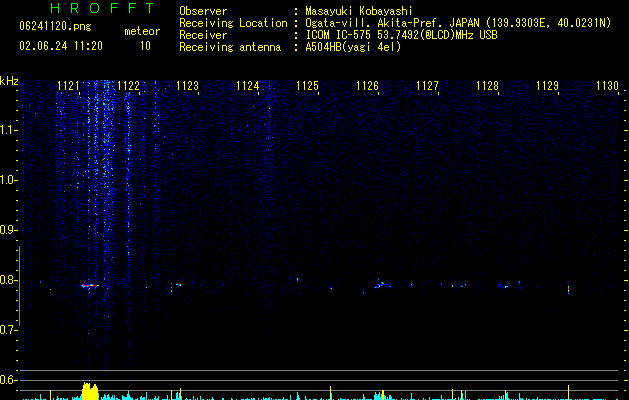This screenshot has width=629, height=400.
Task: Select the Ogata-vill. Akita-Pref. JAPAN location text
Action: tap(458, 23)
